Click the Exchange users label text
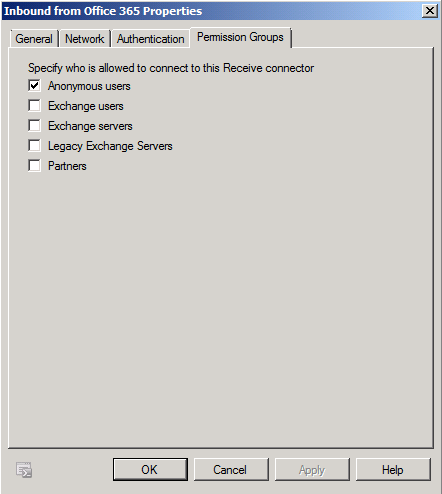Image resolution: width=442 pixels, height=494 pixels. 86,106
